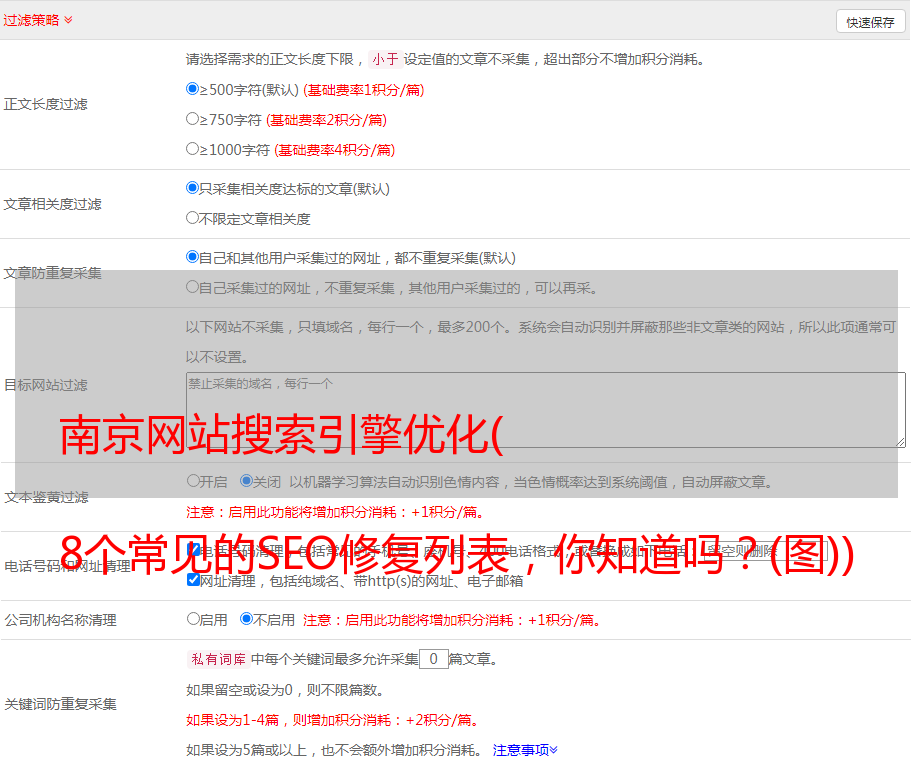Click red note 如果设为1-4篇 text

point(333,720)
